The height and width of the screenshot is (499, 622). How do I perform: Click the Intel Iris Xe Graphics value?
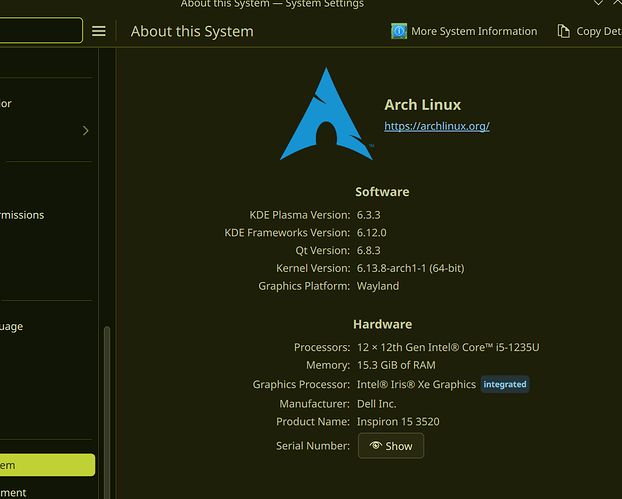(416, 384)
